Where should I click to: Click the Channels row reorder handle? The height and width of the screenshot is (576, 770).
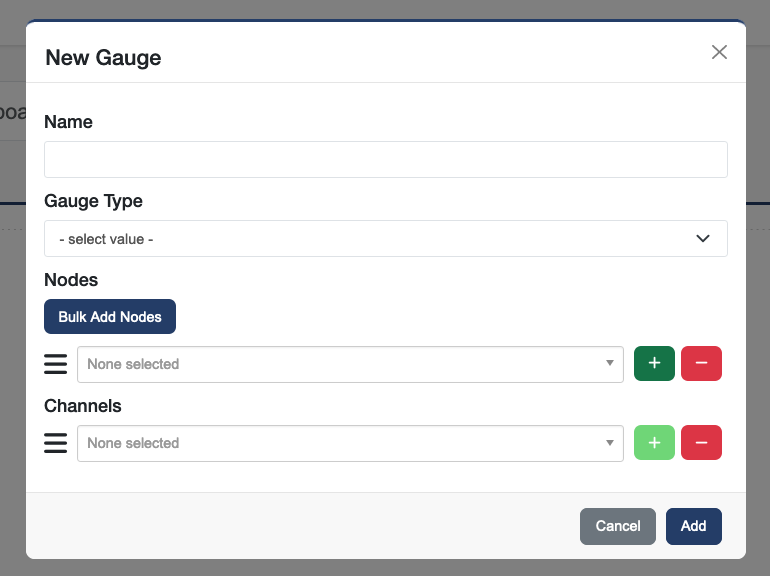point(56,443)
